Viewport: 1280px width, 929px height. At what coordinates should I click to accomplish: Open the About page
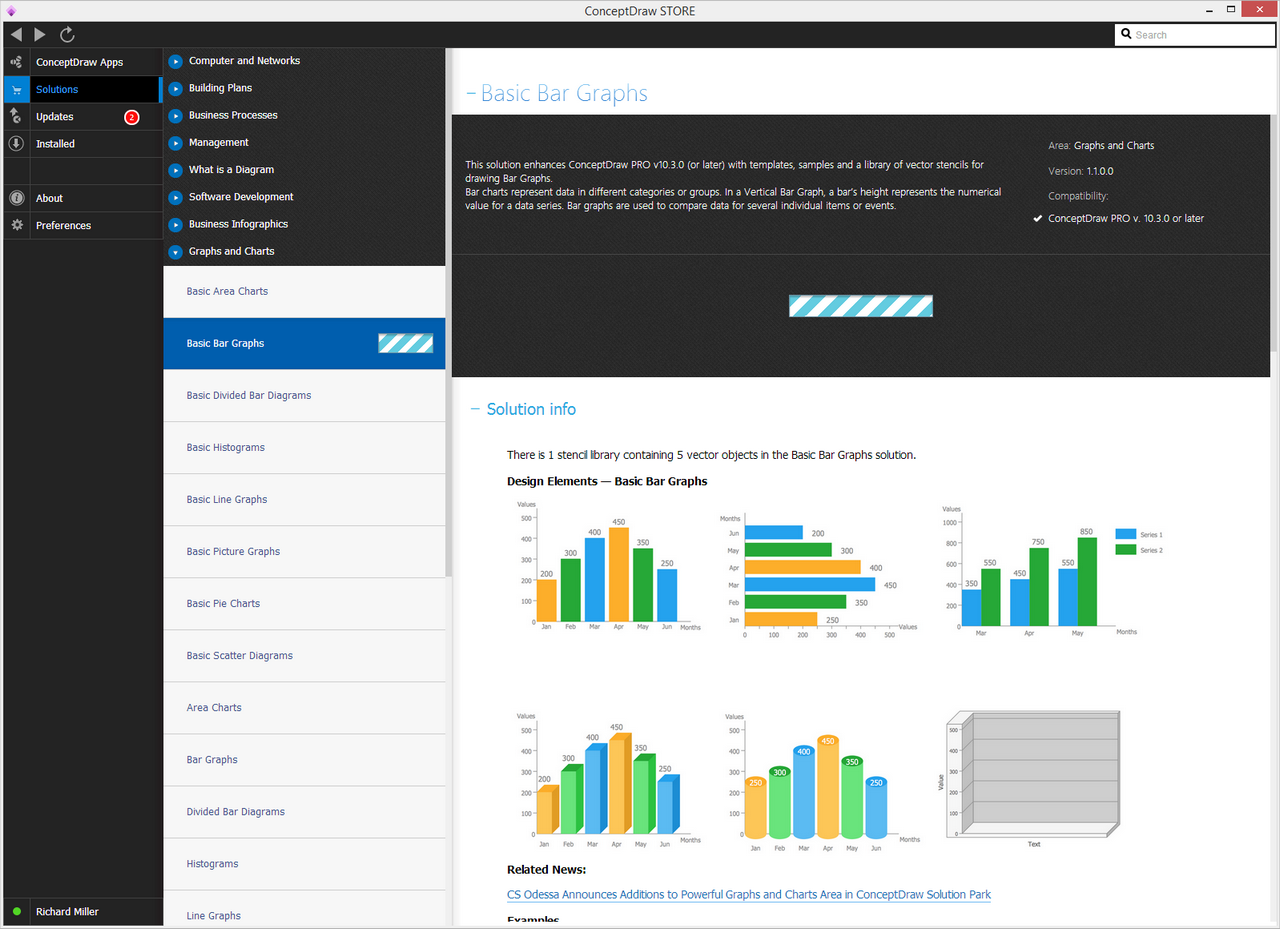(82, 198)
